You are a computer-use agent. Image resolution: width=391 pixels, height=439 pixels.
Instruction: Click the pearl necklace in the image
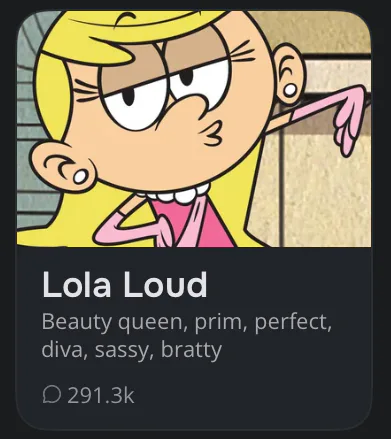coord(175,195)
